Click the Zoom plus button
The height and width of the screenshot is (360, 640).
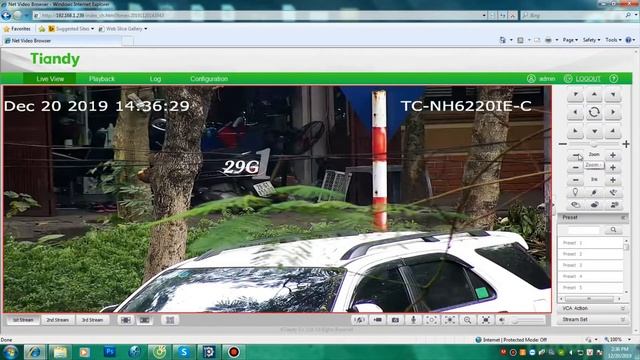613,155
